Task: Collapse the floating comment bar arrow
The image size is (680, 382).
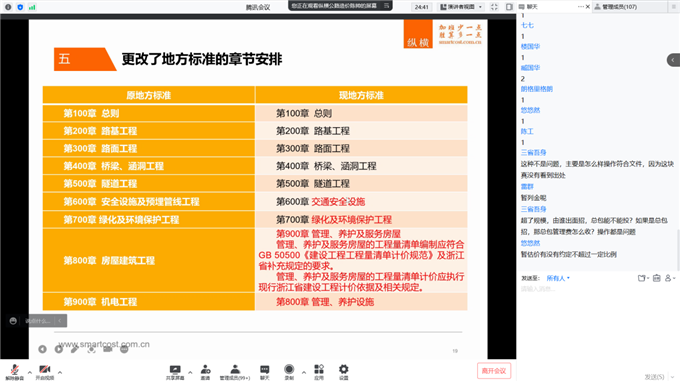Action: 60,321
